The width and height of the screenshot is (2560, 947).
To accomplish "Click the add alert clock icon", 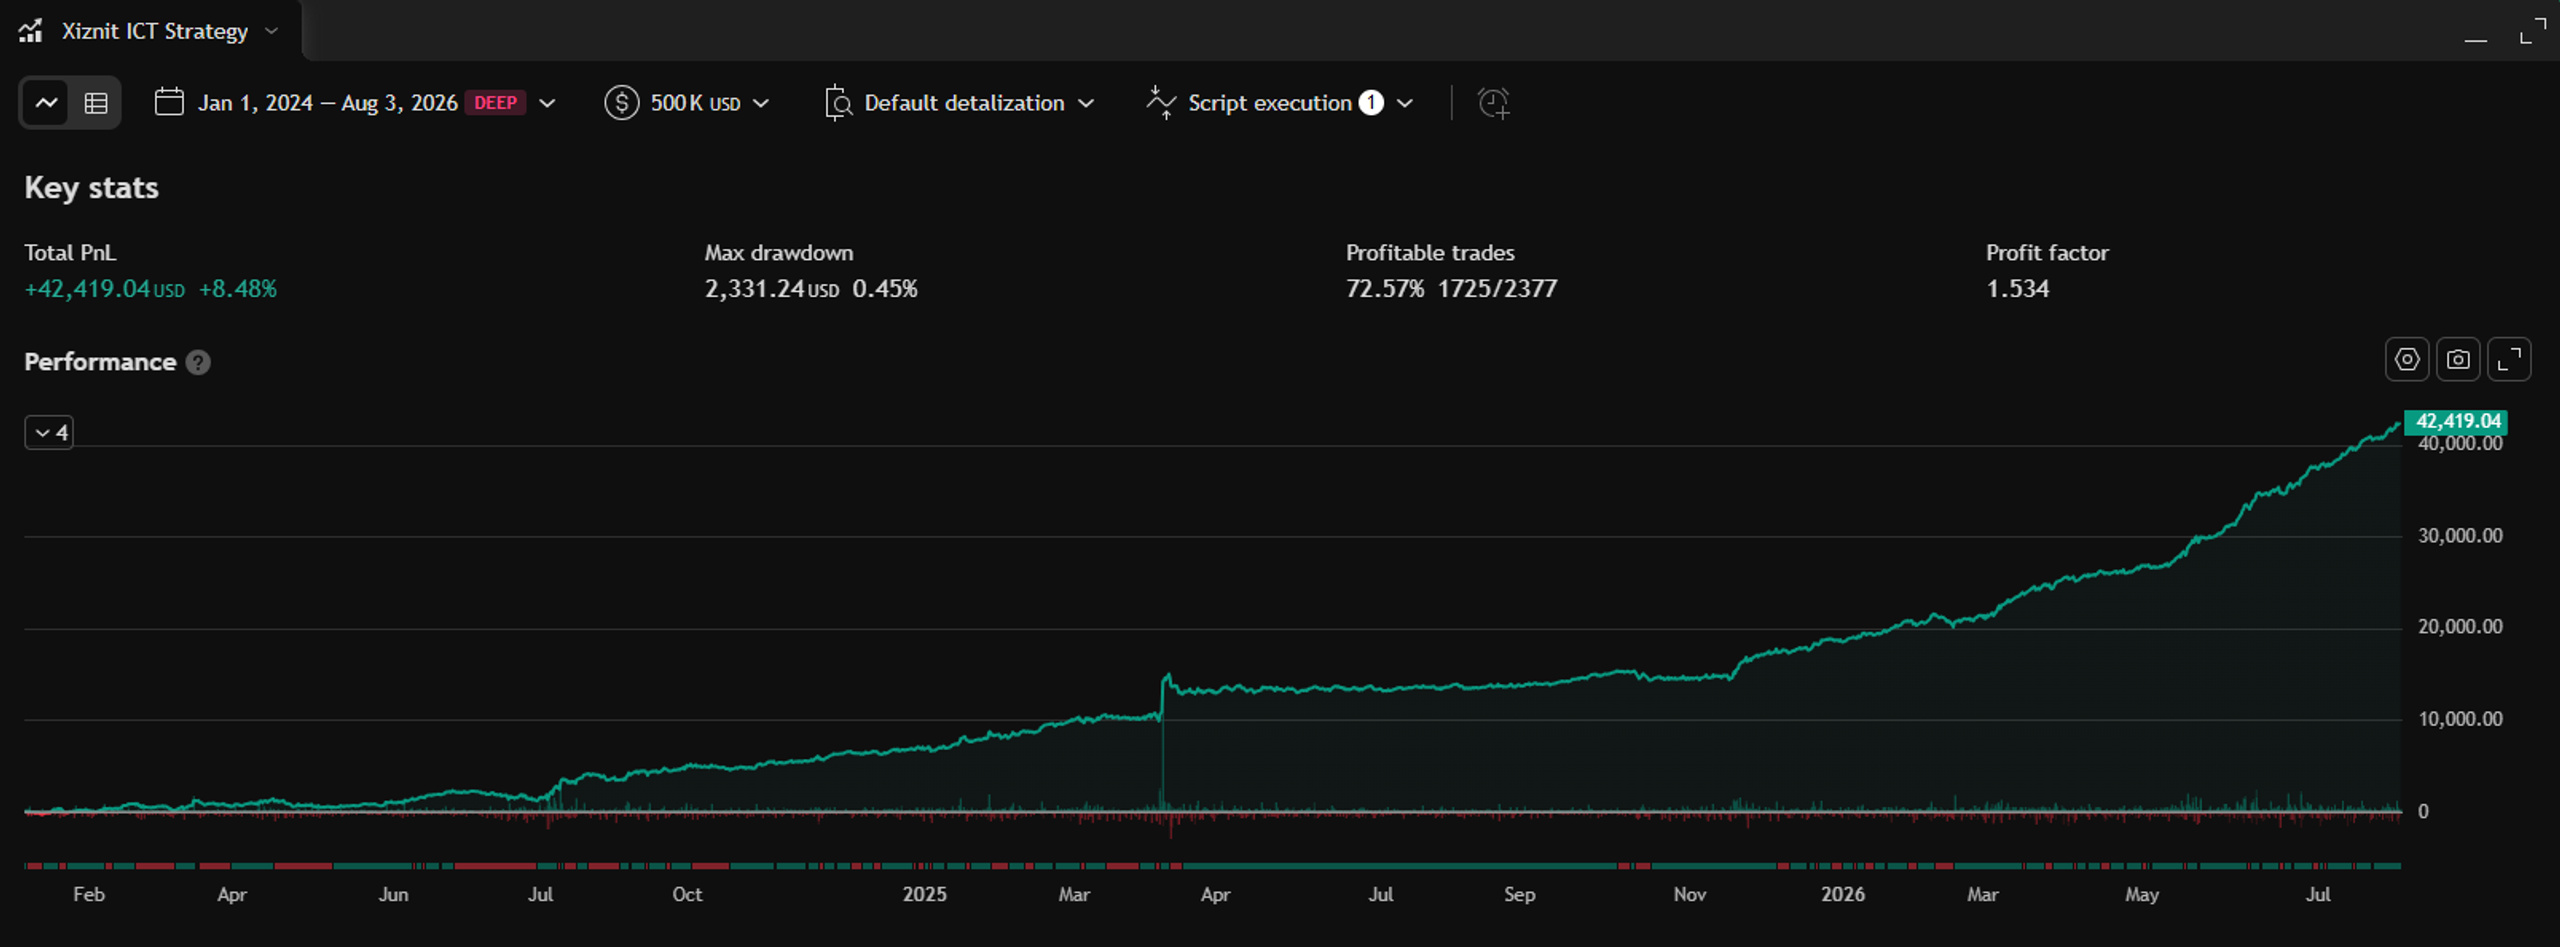I will point(1494,103).
